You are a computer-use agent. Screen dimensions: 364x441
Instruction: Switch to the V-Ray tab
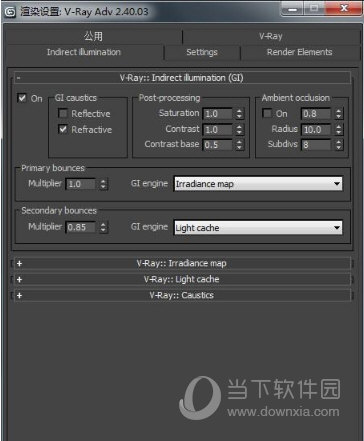tap(271, 36)
